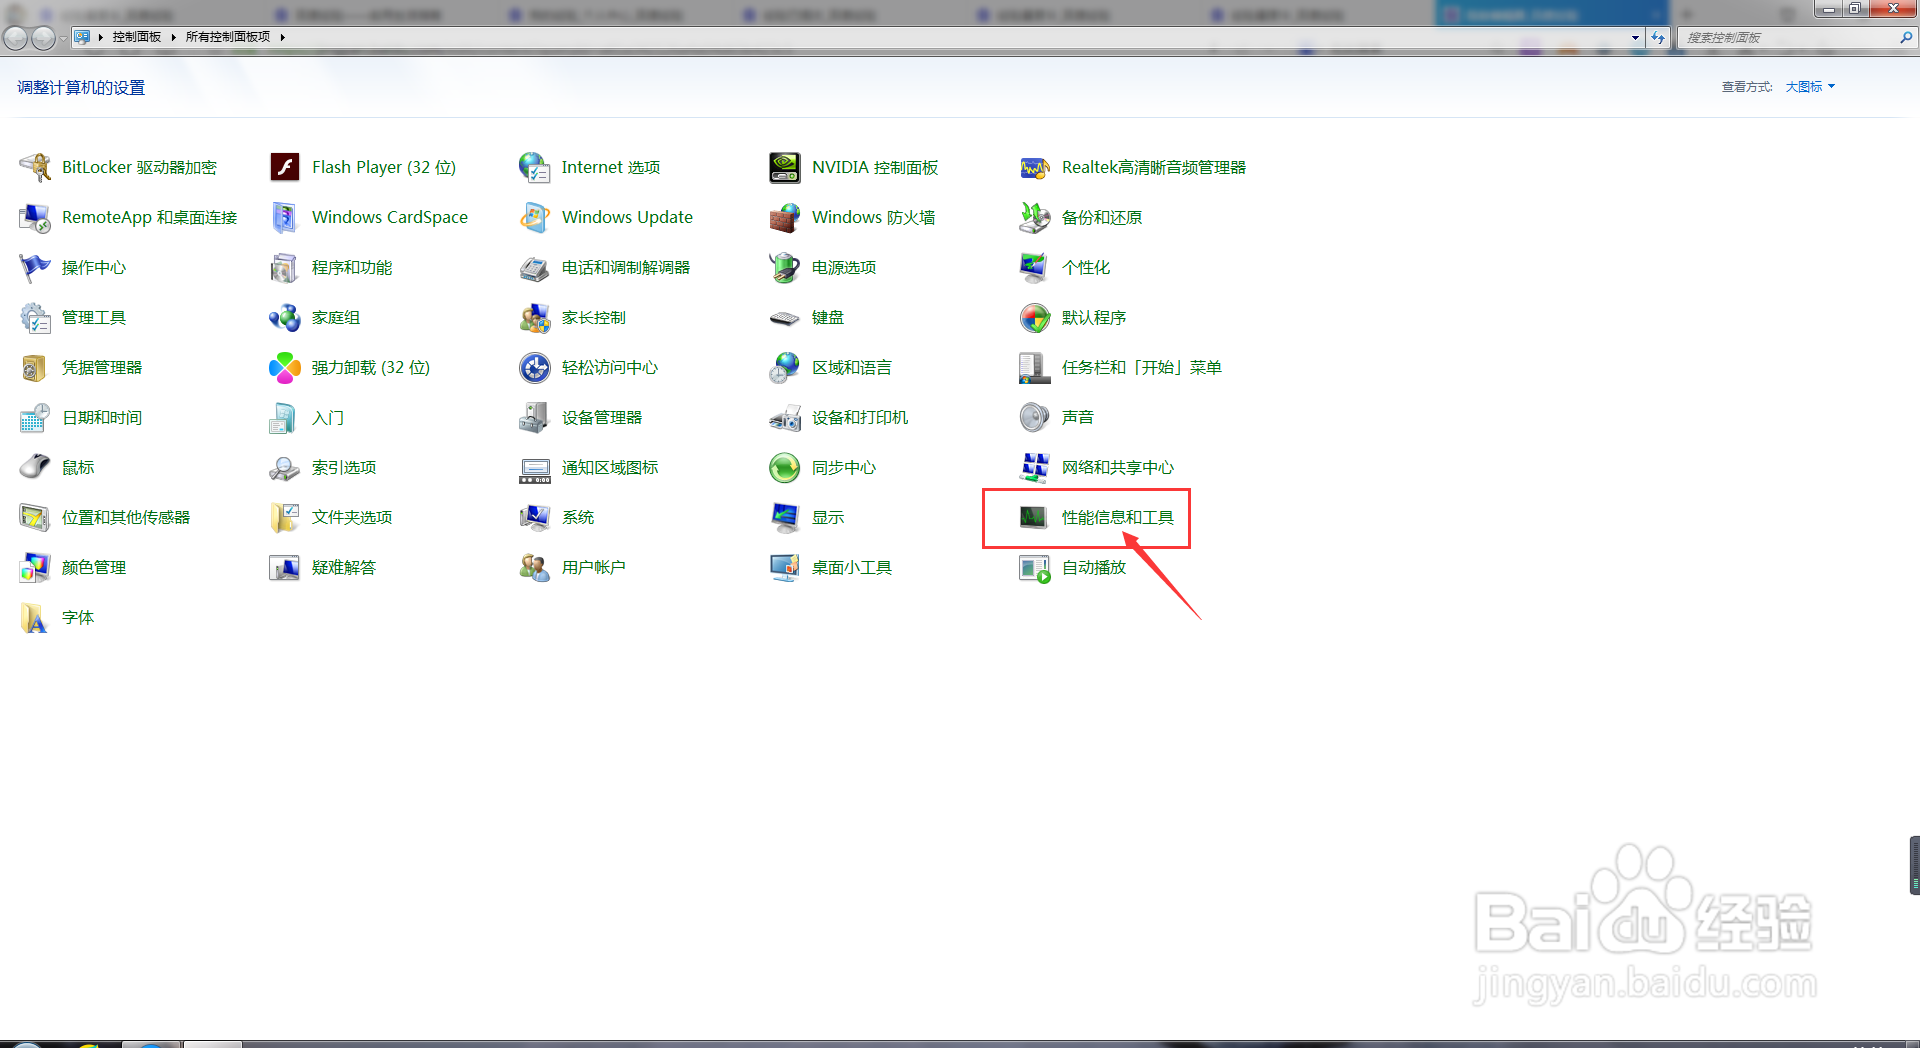
Task: Open the Windows CardSpace icon
Action: (285, 217)
